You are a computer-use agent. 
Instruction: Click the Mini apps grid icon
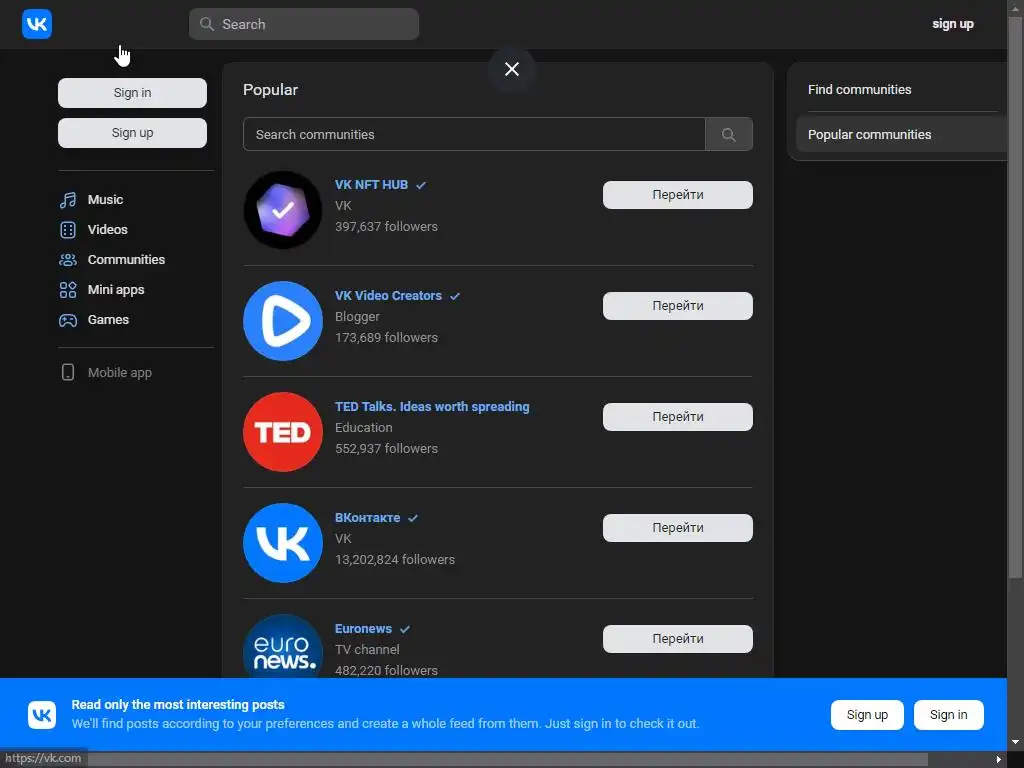click(x=68, y=290)
